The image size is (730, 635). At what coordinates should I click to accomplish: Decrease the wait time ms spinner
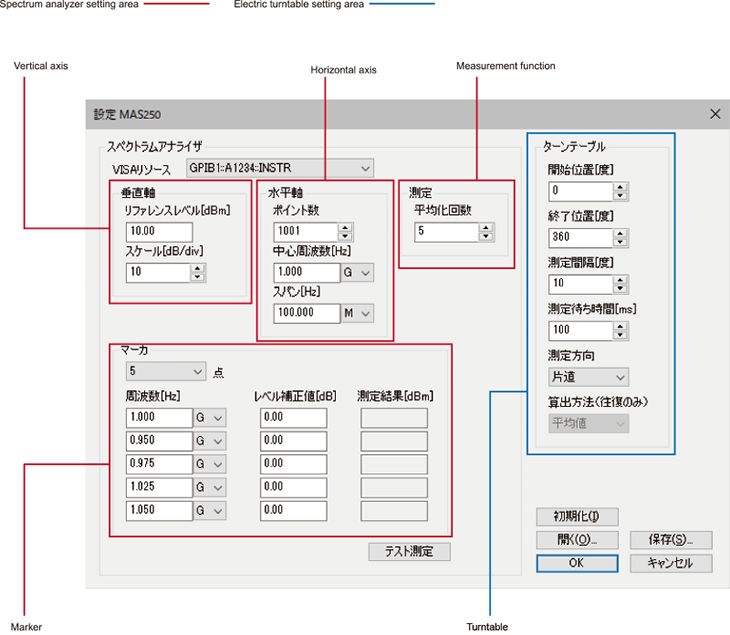[620, 335]
